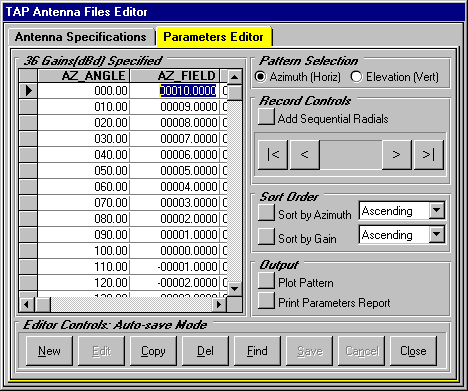
Task: Go to next record with > button
Action: 397,155
